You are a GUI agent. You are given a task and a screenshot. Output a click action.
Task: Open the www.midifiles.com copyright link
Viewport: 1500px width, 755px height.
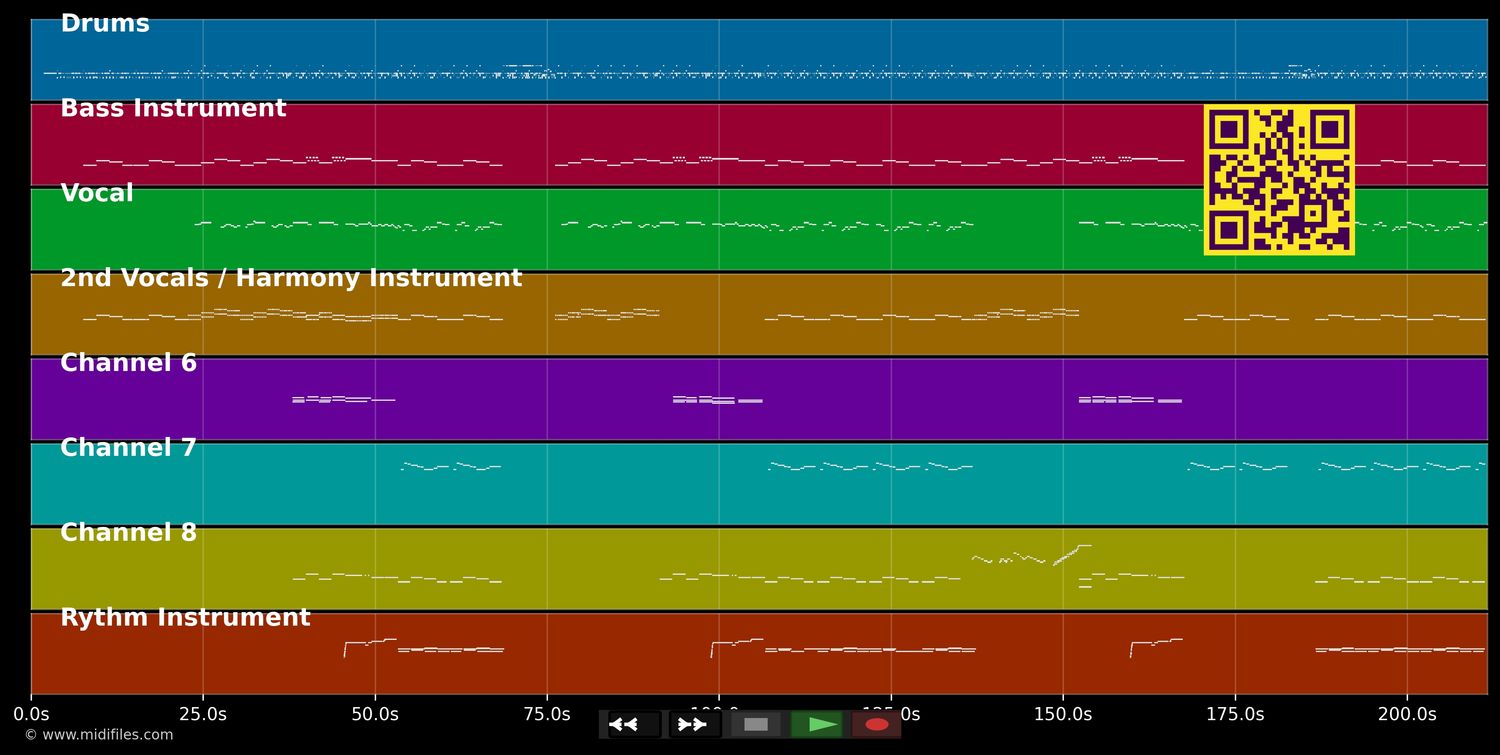click(98, 735)
